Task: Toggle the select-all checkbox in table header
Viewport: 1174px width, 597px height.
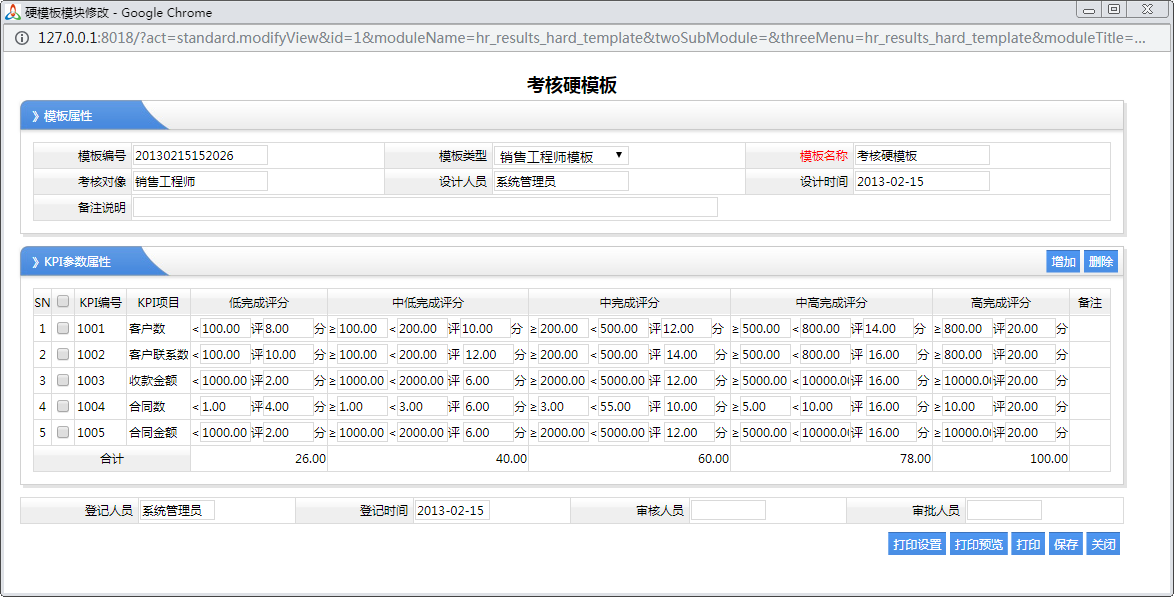Action: pyautogui.click(x=63, y=302)
